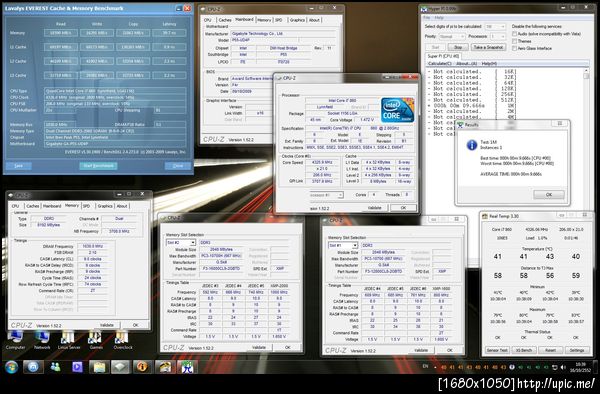Image resolution: width=600 pixels, height=394 pixels.
Task: Launch Windows Live Messenger from the taskbar
Action: [55, 367]
